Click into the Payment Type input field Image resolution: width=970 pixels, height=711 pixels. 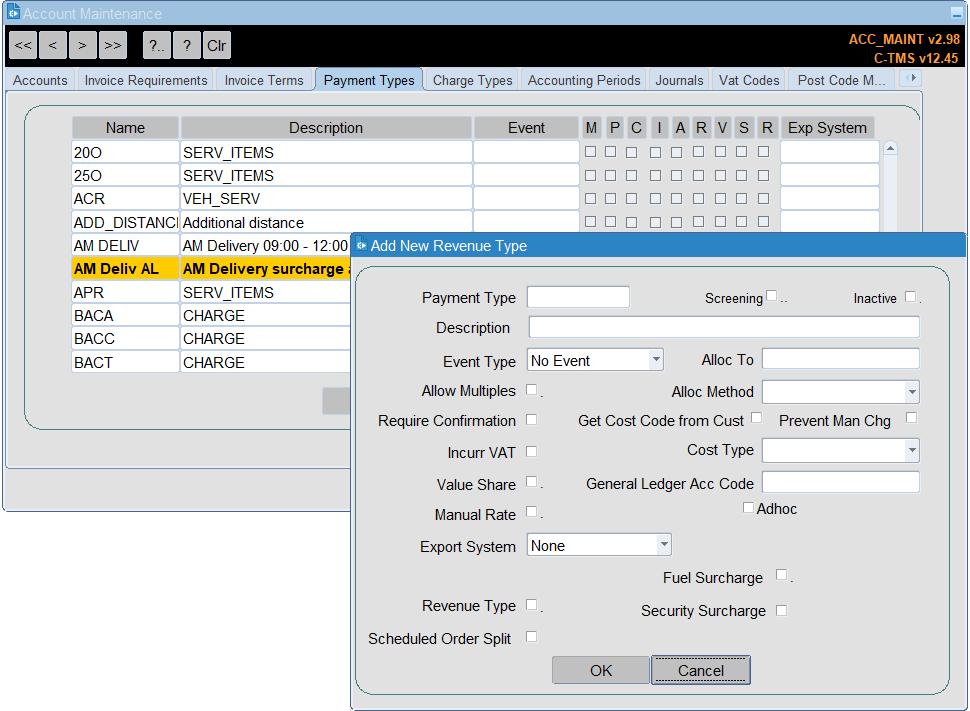click(578, 297)
